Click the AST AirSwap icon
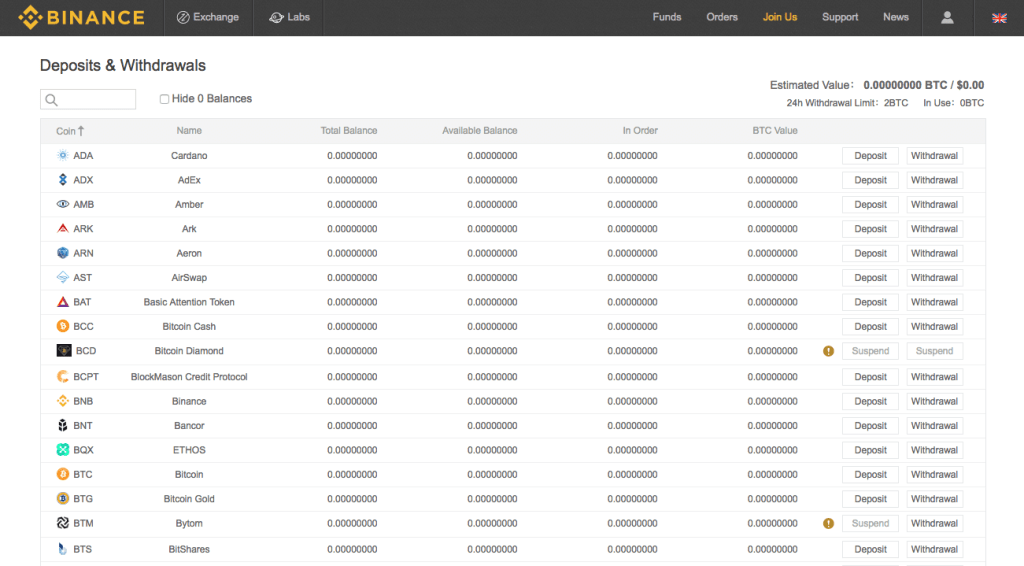This screenshot has height=566, width=1024. (63, 277)
